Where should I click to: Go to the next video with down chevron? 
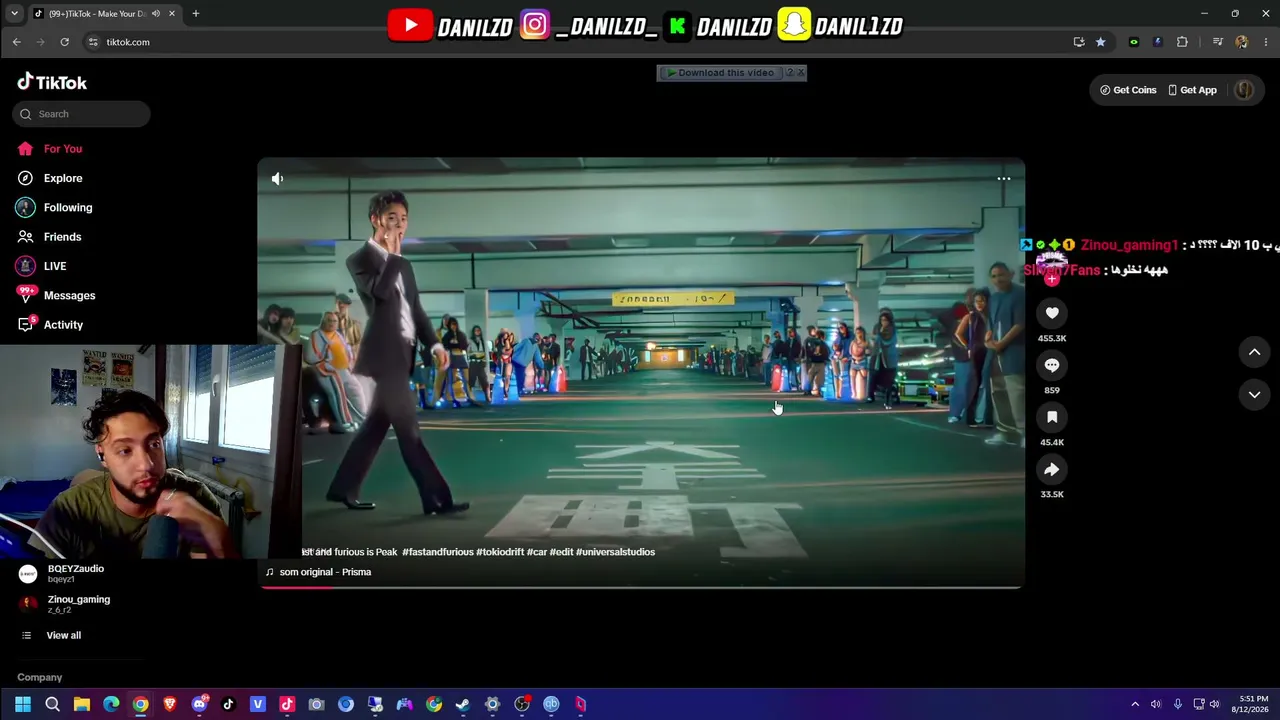pyautogui.click(x=1254, y=395)
